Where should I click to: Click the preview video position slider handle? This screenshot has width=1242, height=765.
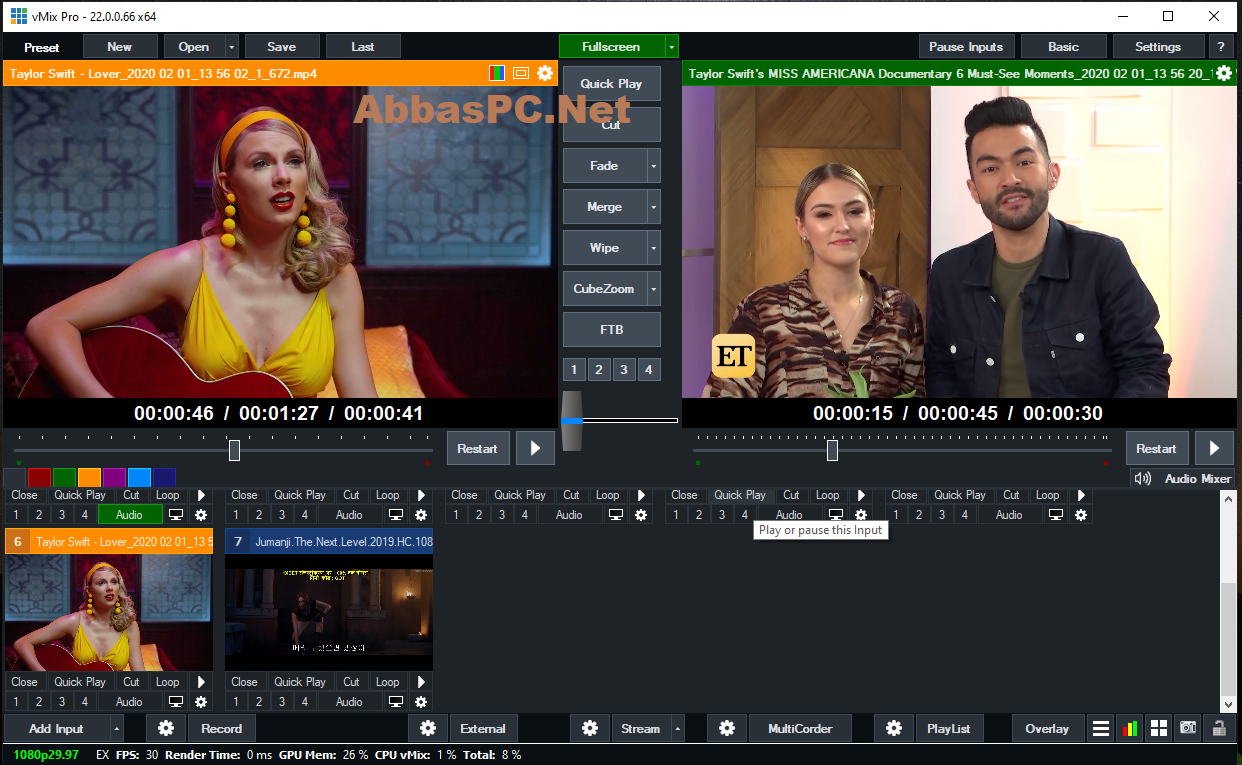(x=234, y=450)
